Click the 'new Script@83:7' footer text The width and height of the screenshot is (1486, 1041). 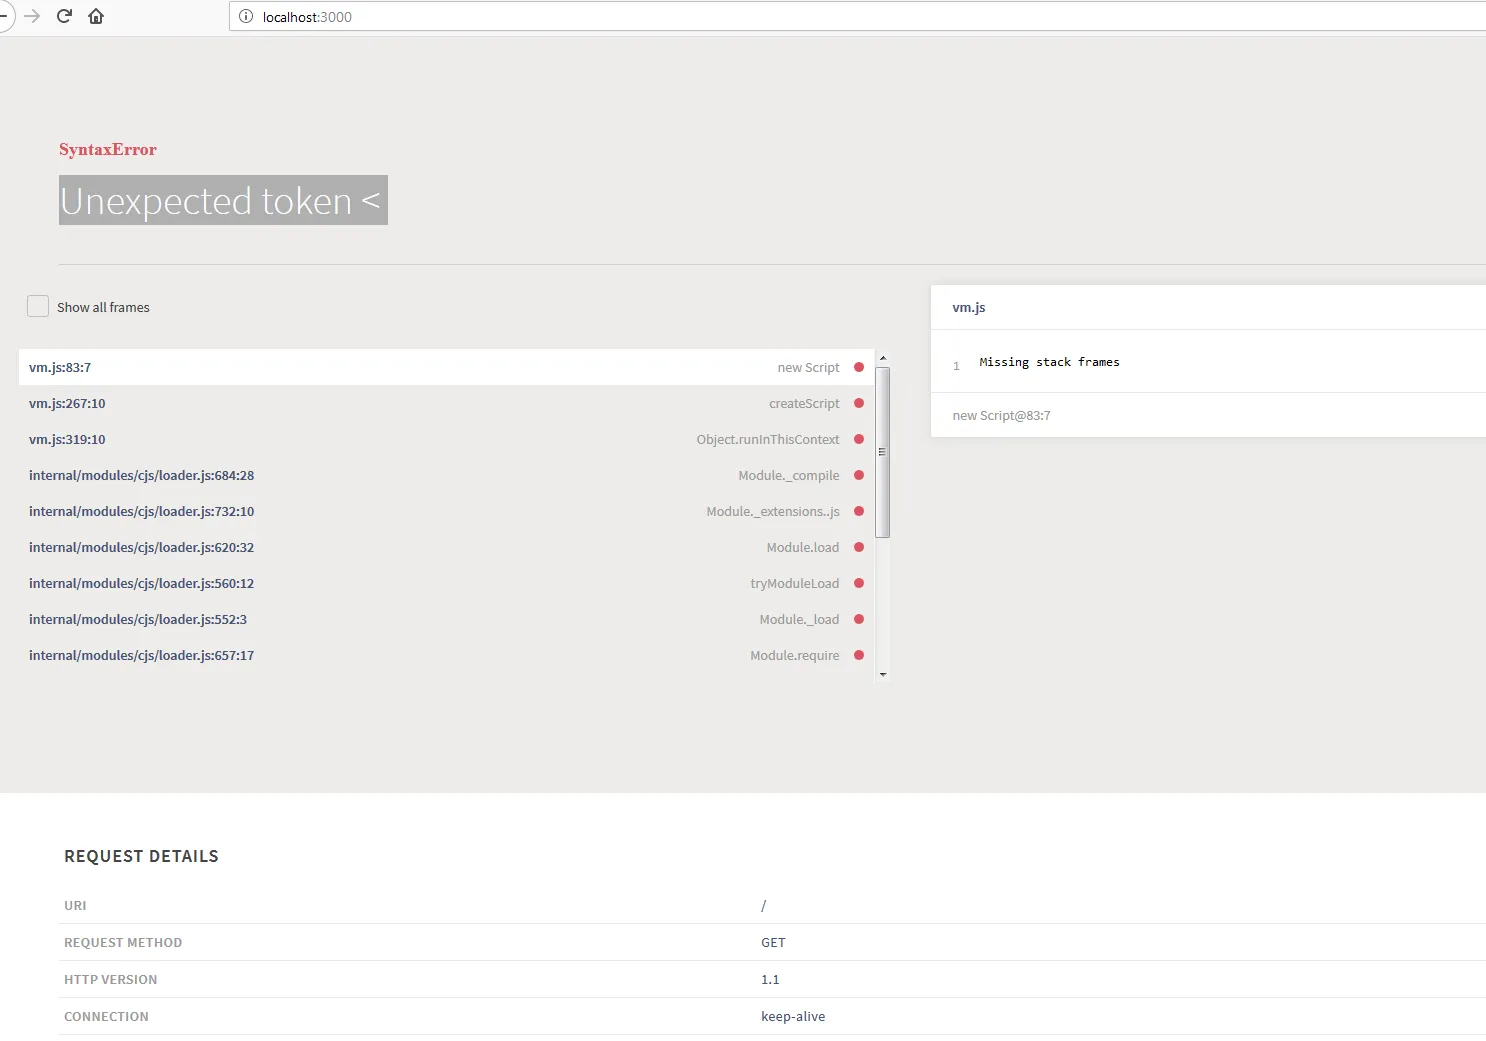click(x=1001, y=415)
